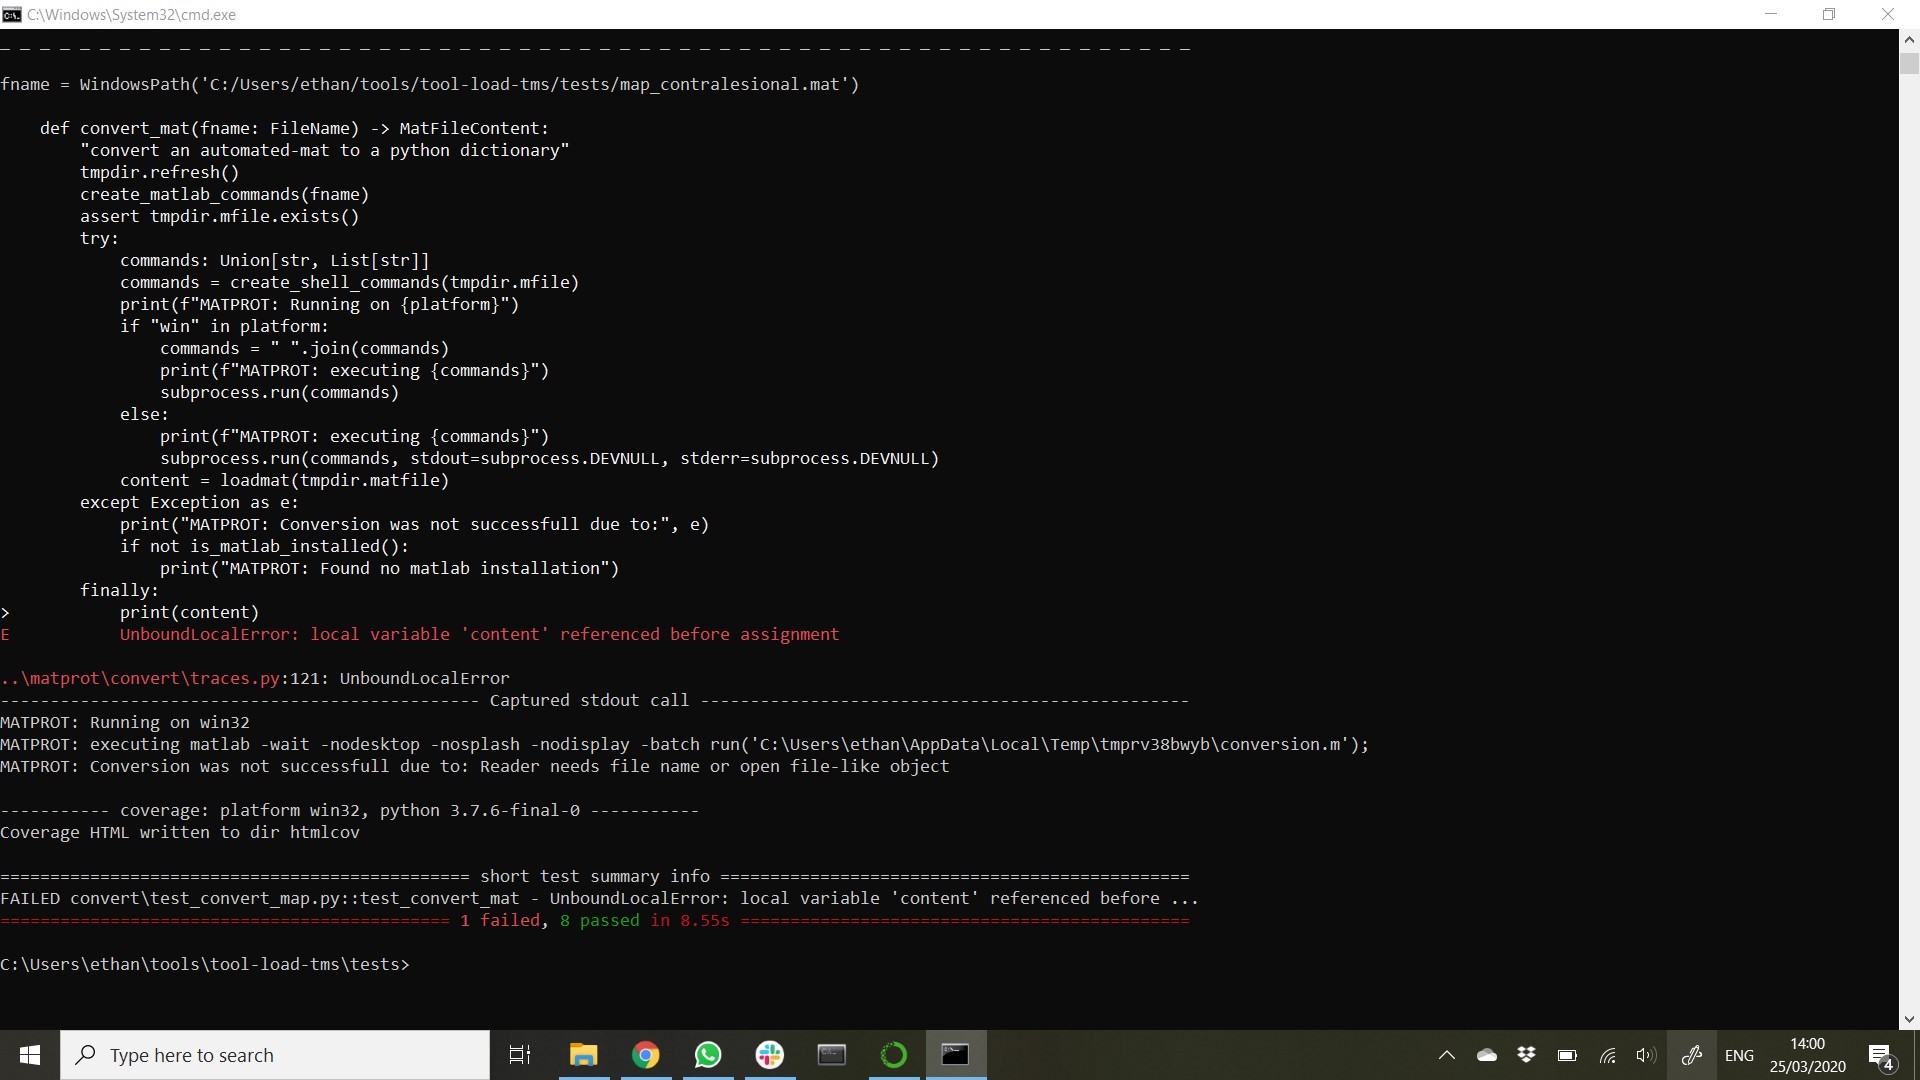Click the scroll-up arrow on the scrollbar
1920x1080 pixels.
[x=1909, y=38]
